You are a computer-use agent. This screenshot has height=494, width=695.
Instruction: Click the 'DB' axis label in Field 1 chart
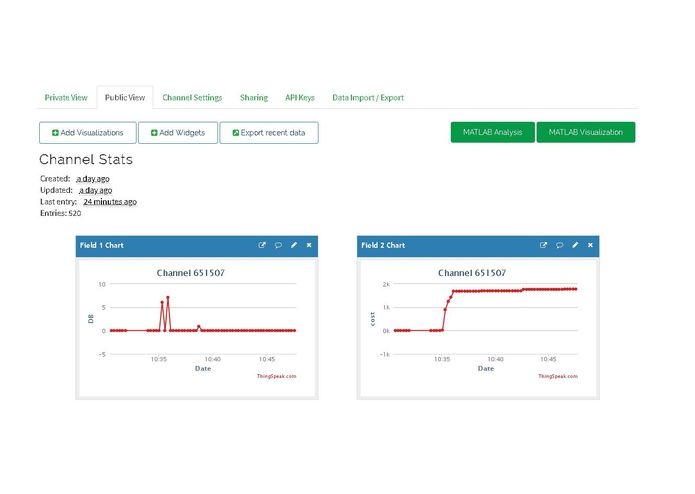pos(91,319)
